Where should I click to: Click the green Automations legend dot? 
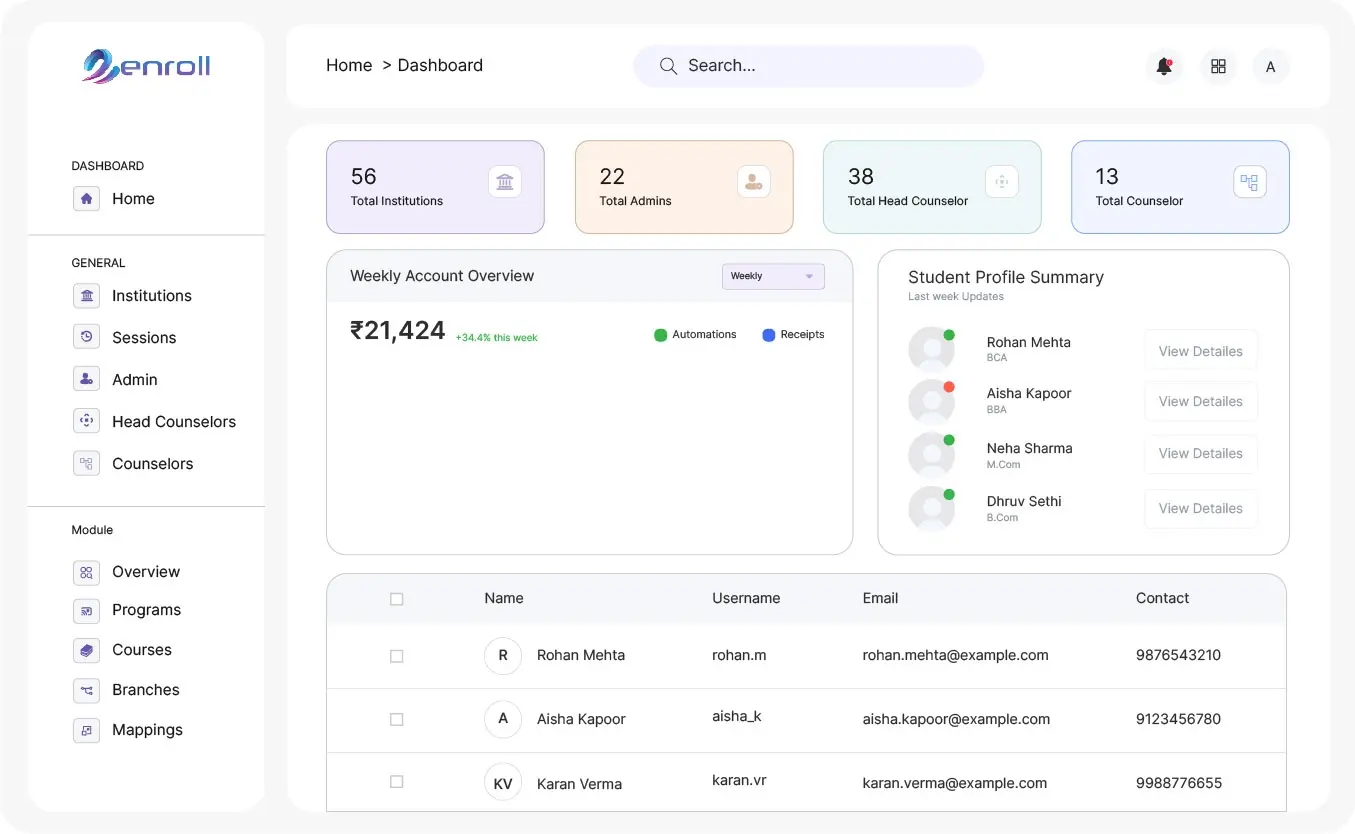(660, 335)
